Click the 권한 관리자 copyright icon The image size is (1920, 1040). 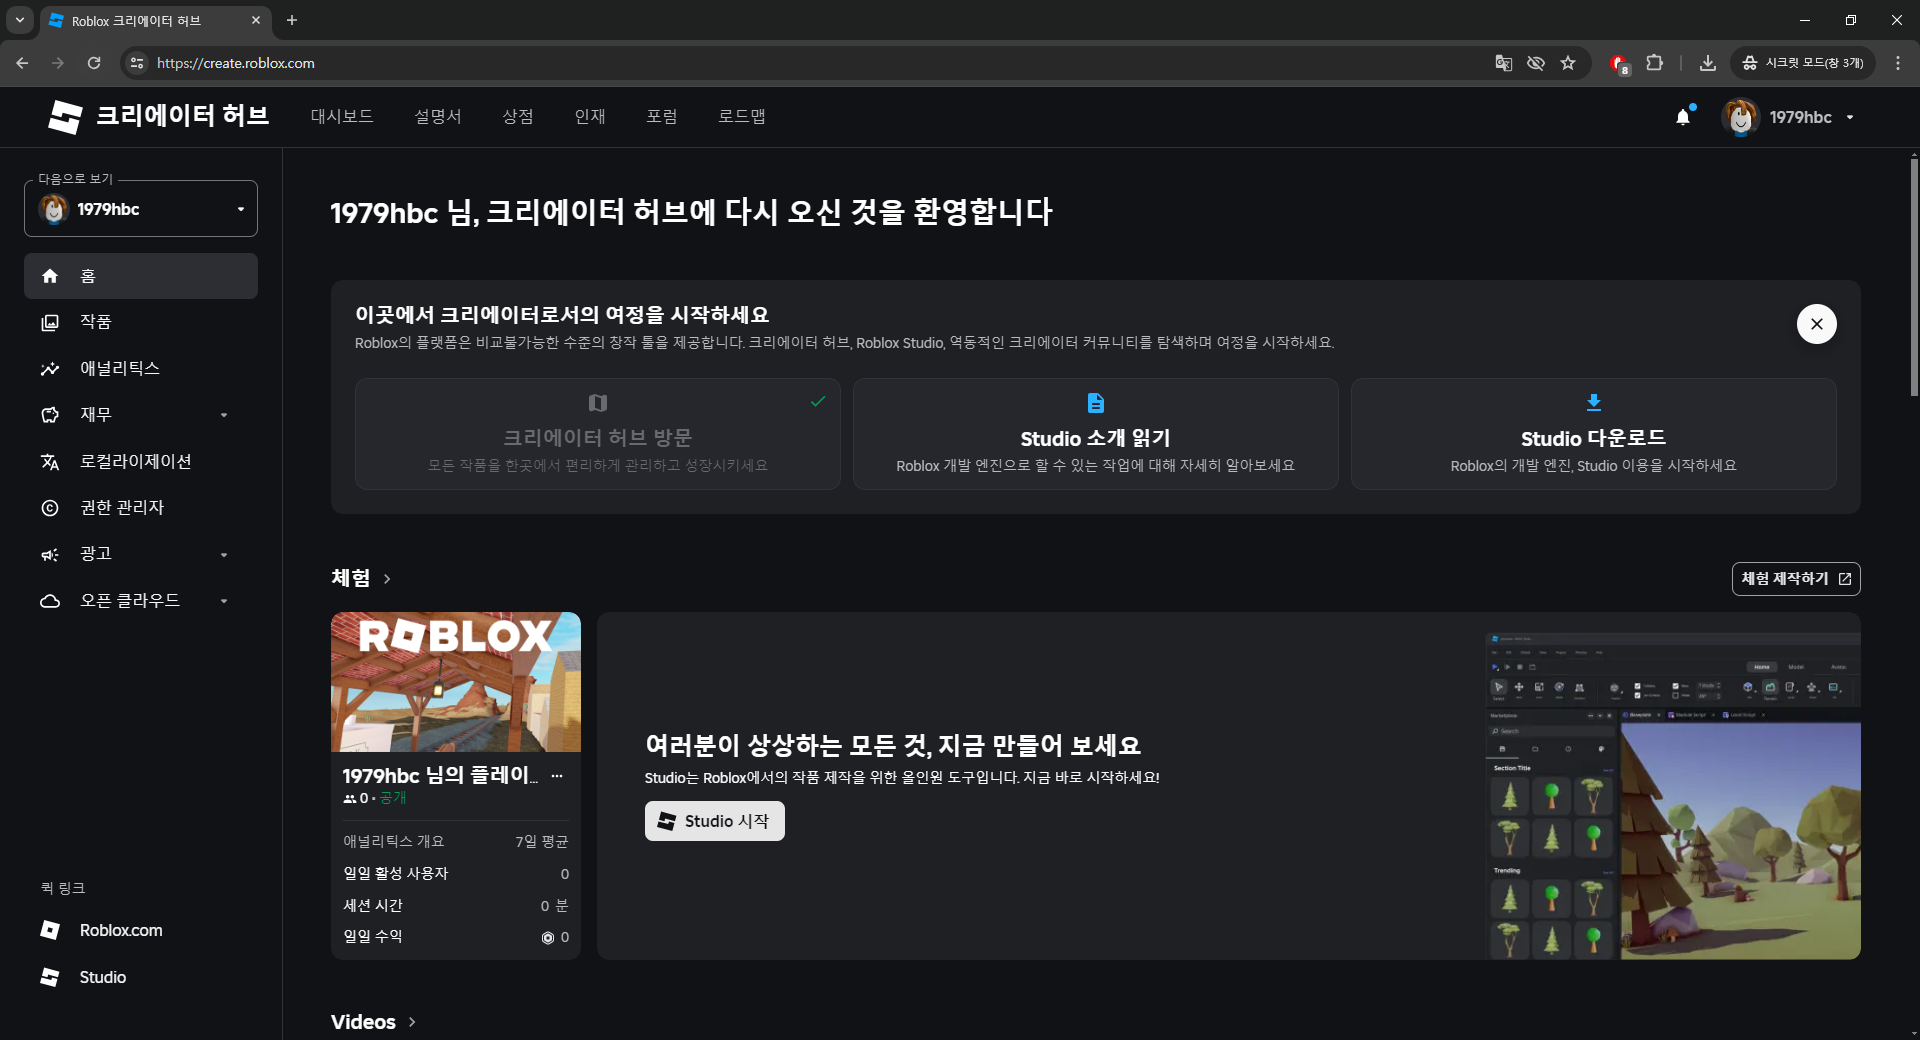[50, 508]
